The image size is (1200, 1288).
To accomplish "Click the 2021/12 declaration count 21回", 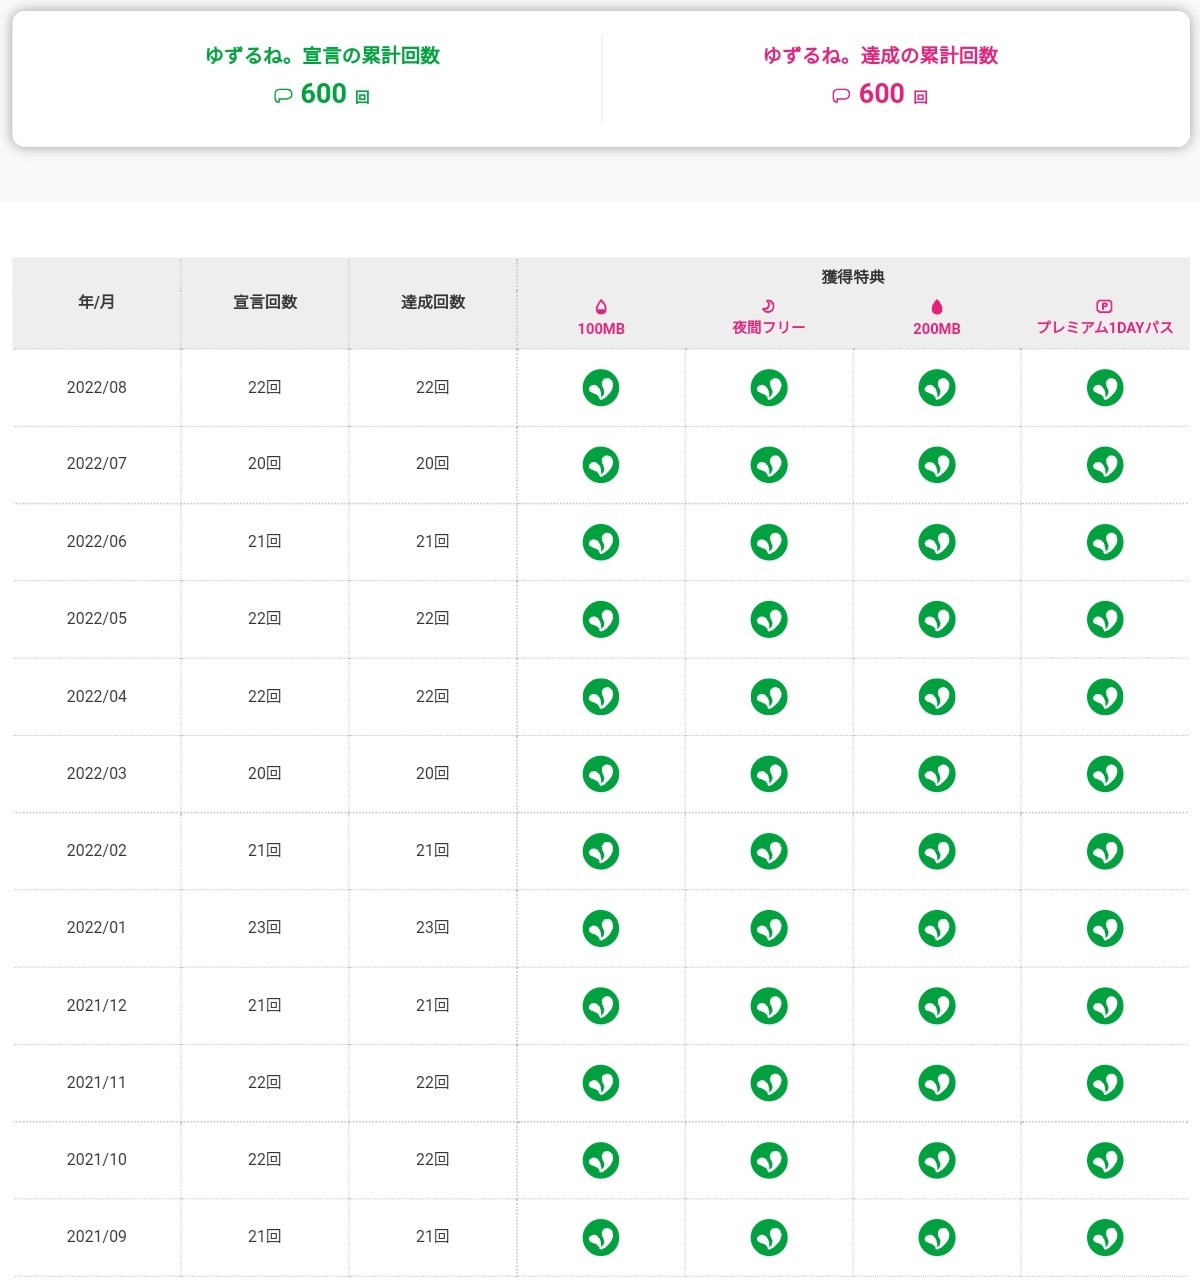I will point(265,1005).
